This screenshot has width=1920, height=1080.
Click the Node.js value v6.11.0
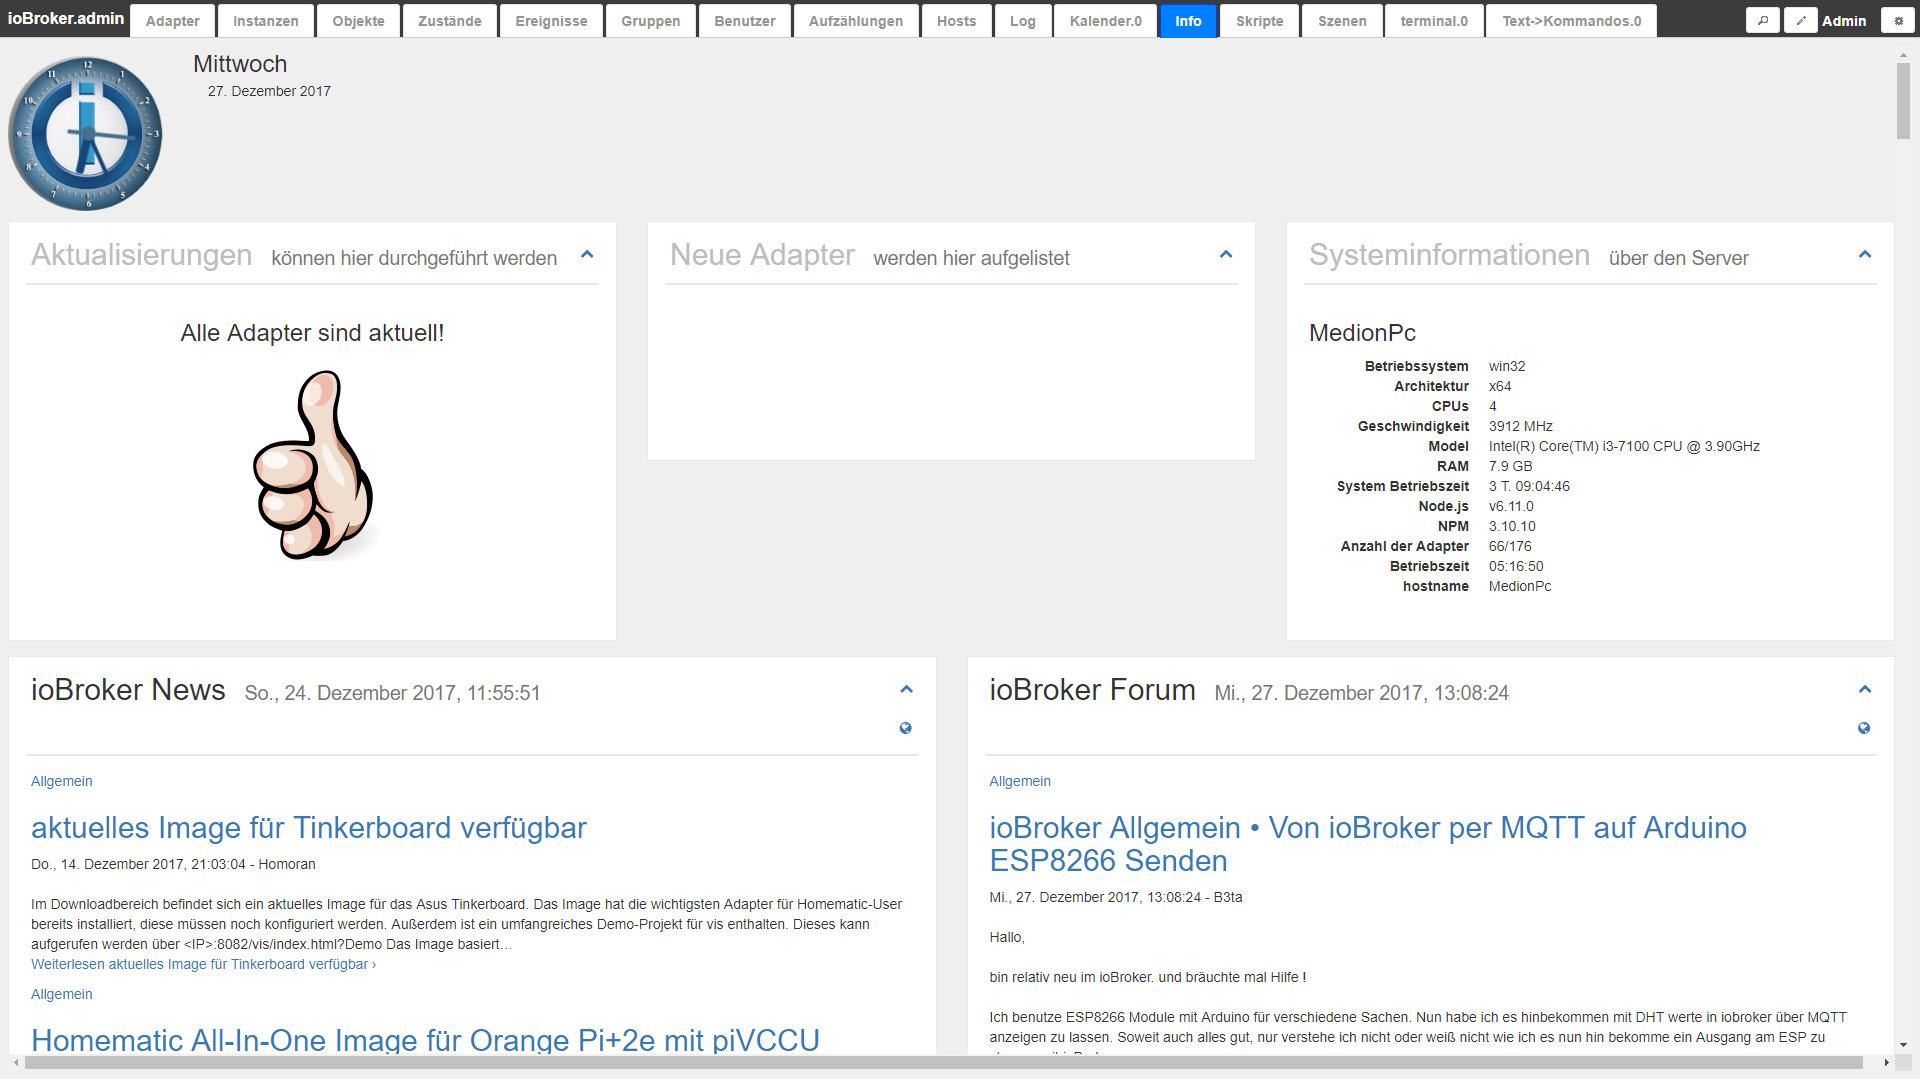pos(1511,506)
